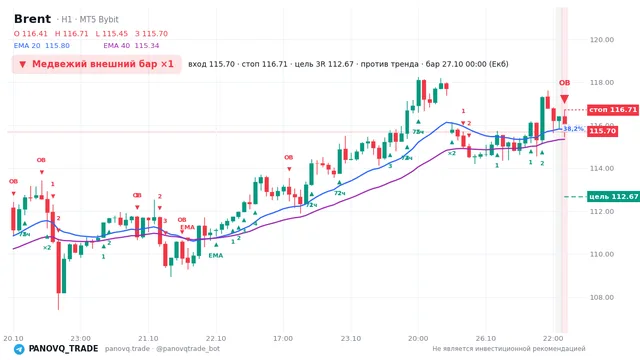This screenshot has width=640, height=360.
Task: Click the 108.00 price axis label
Action: click(602, 297)
